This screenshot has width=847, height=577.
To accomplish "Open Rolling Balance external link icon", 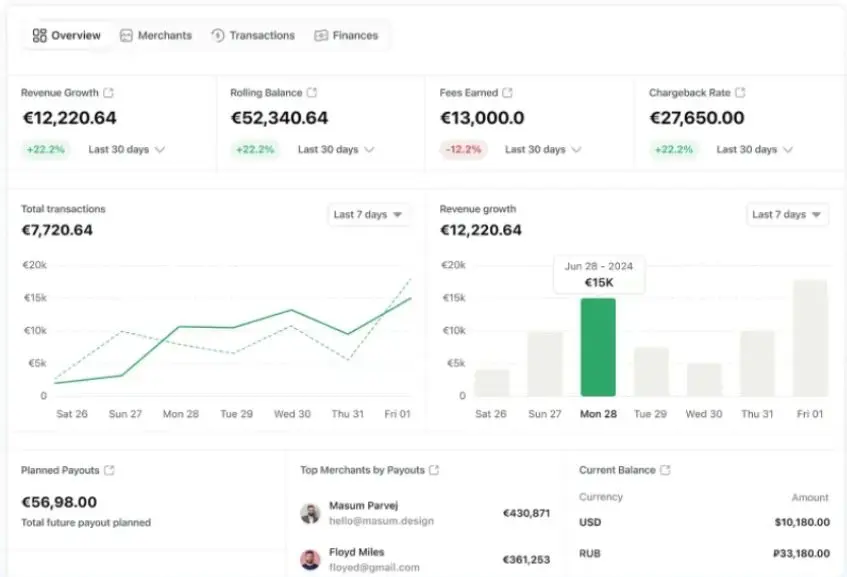I will (312, 93).
